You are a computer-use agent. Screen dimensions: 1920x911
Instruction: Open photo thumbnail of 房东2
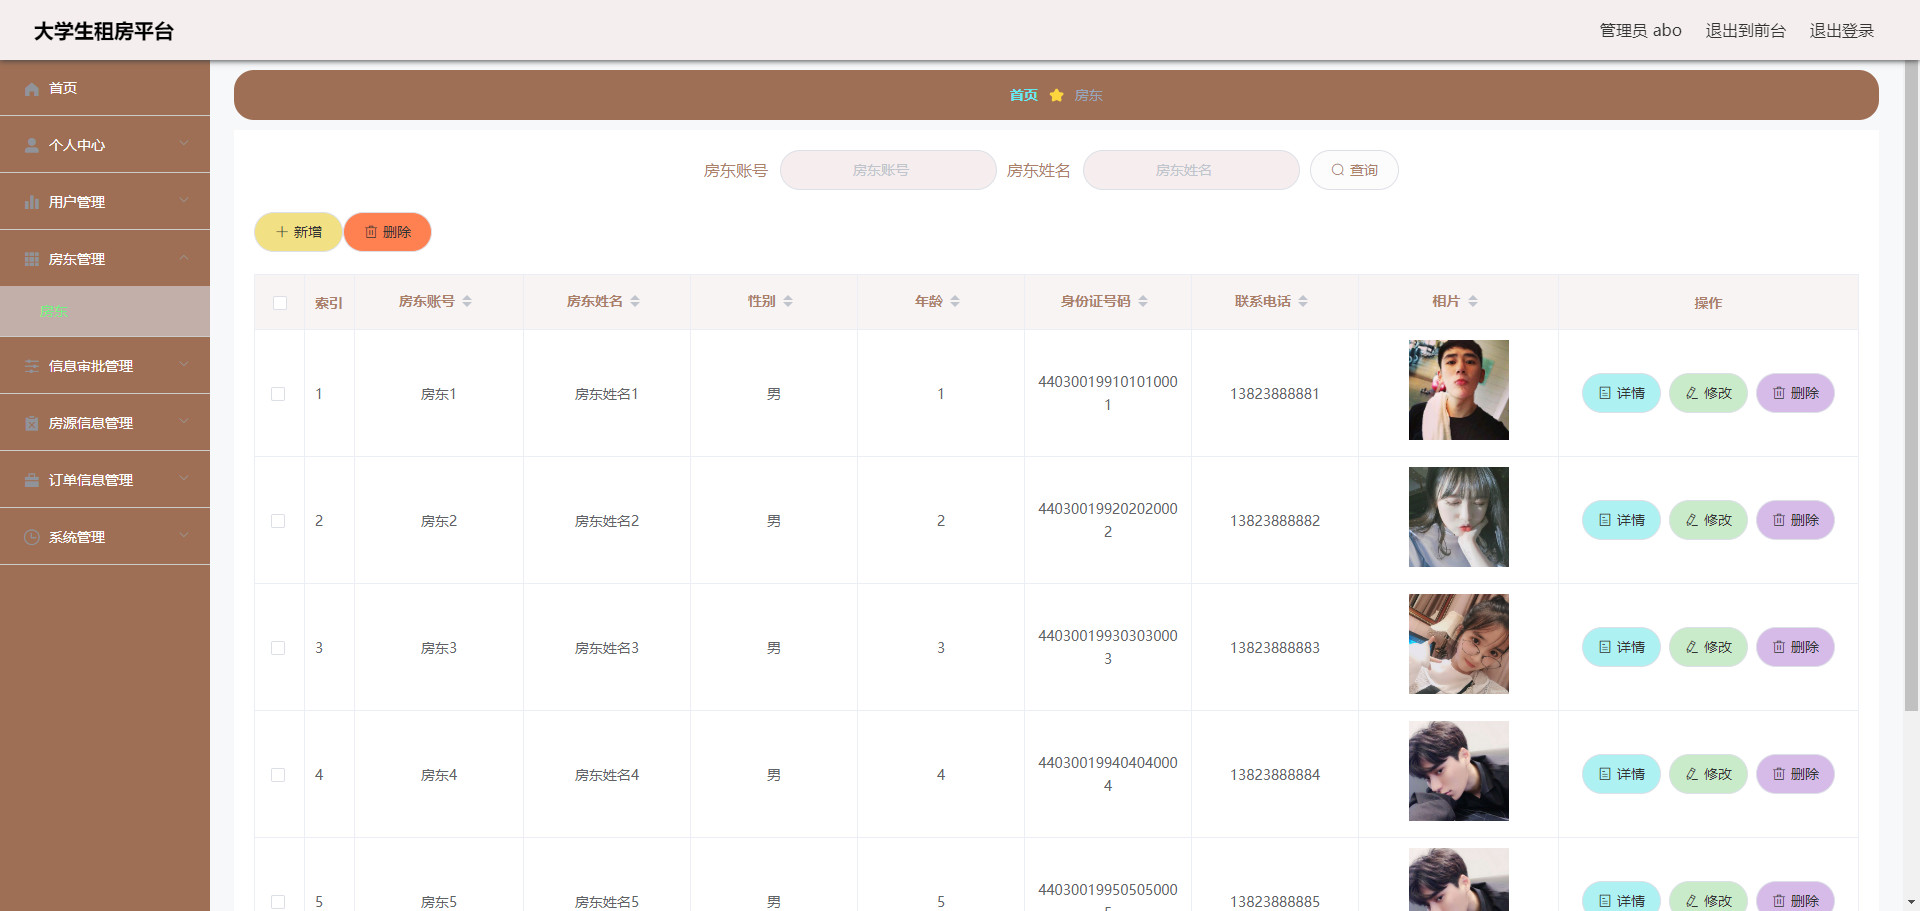(1458, 517)
